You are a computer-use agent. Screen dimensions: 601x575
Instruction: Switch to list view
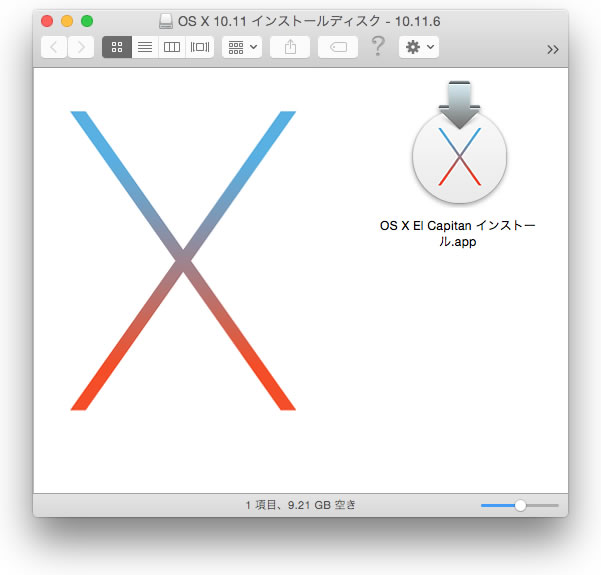pos(145,47)
